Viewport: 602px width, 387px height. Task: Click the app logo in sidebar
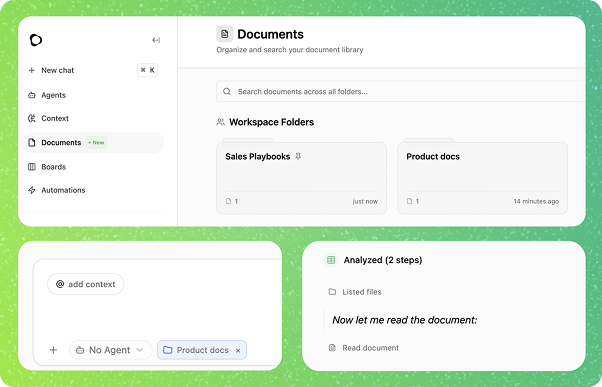(x=36, y=40)
